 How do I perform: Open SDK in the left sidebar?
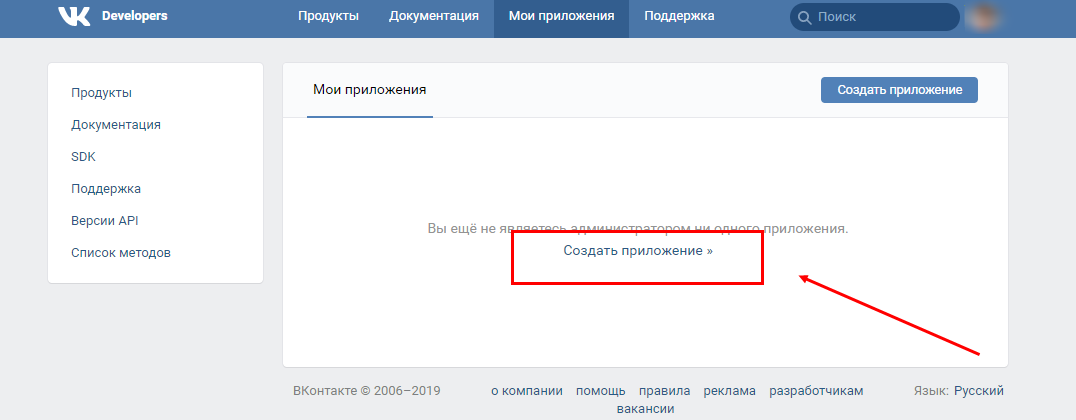pos(84,156)
